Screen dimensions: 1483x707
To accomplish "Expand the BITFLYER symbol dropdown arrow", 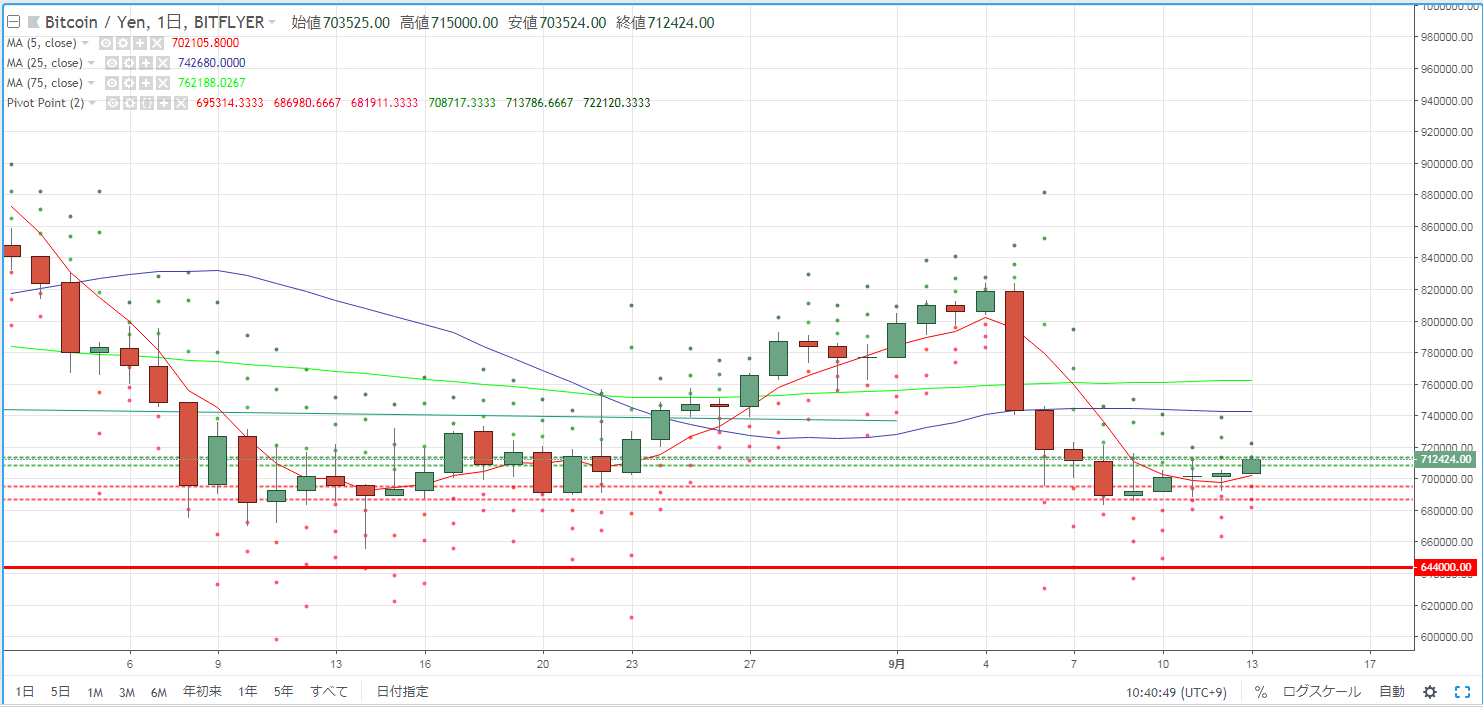I will pyautogui.click(x=272, y=22).
